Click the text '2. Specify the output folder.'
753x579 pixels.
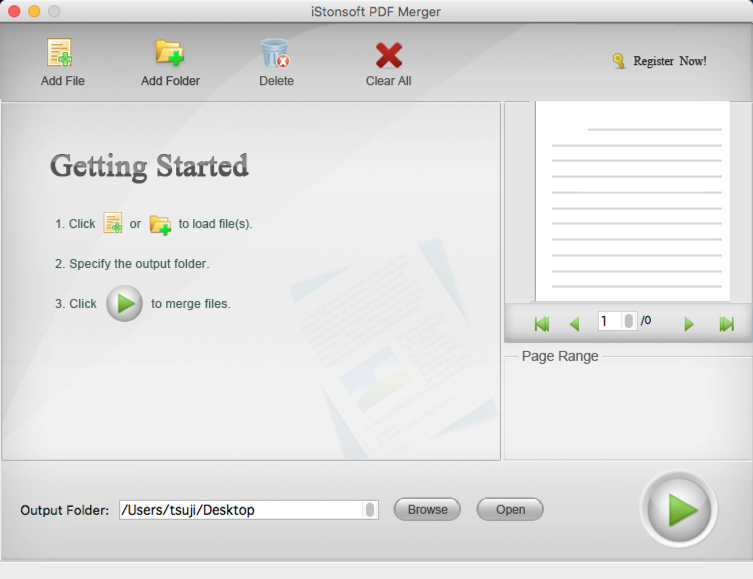(132, 264)
